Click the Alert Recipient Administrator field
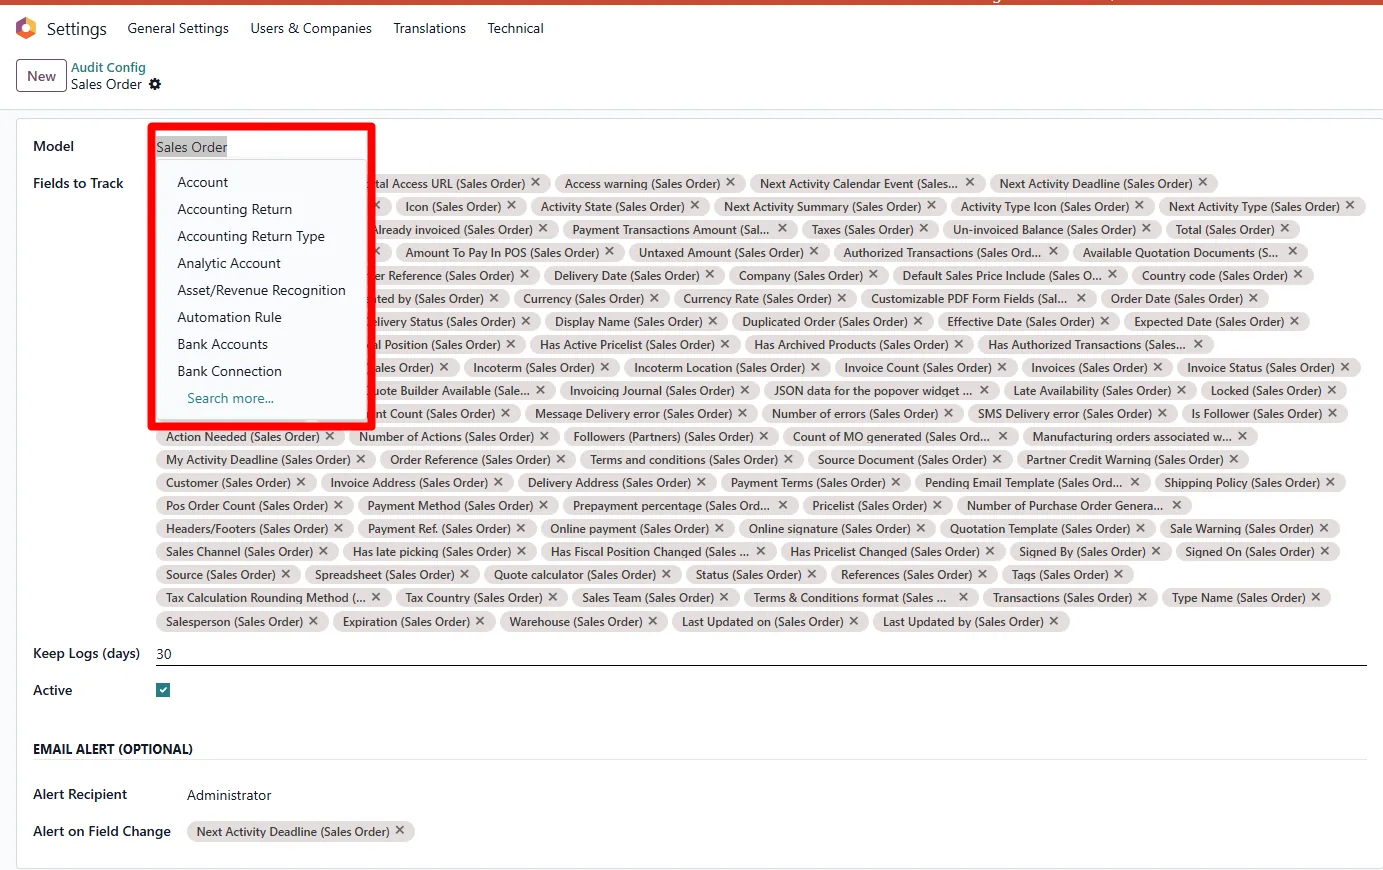The image size is (1383, 870). click(x=229, y=795)
